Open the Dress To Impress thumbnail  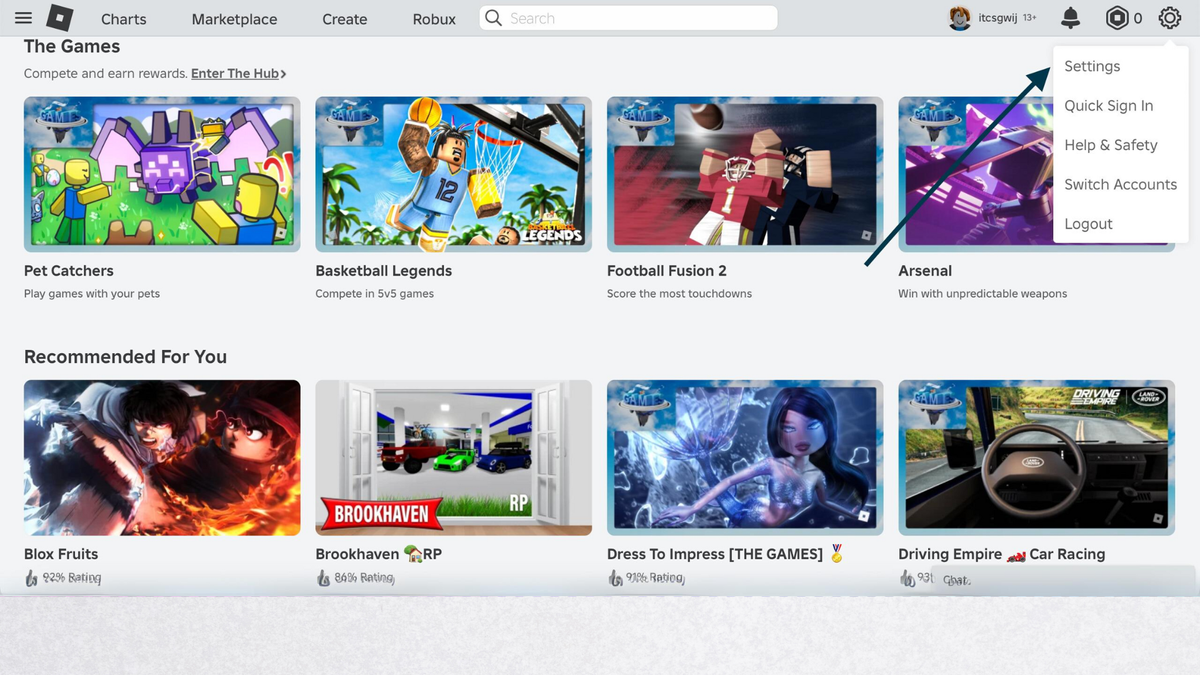coord(745,457)
